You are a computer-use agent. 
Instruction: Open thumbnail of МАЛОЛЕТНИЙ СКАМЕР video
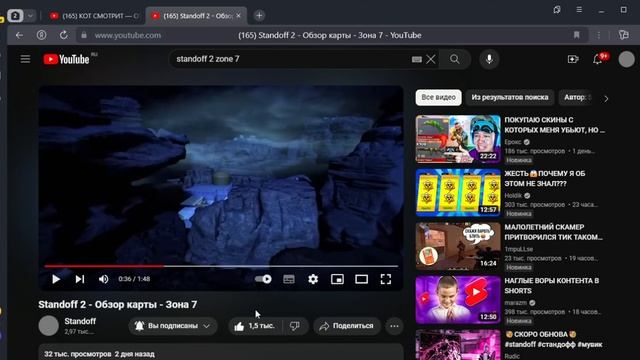click(x=458, y=246)
